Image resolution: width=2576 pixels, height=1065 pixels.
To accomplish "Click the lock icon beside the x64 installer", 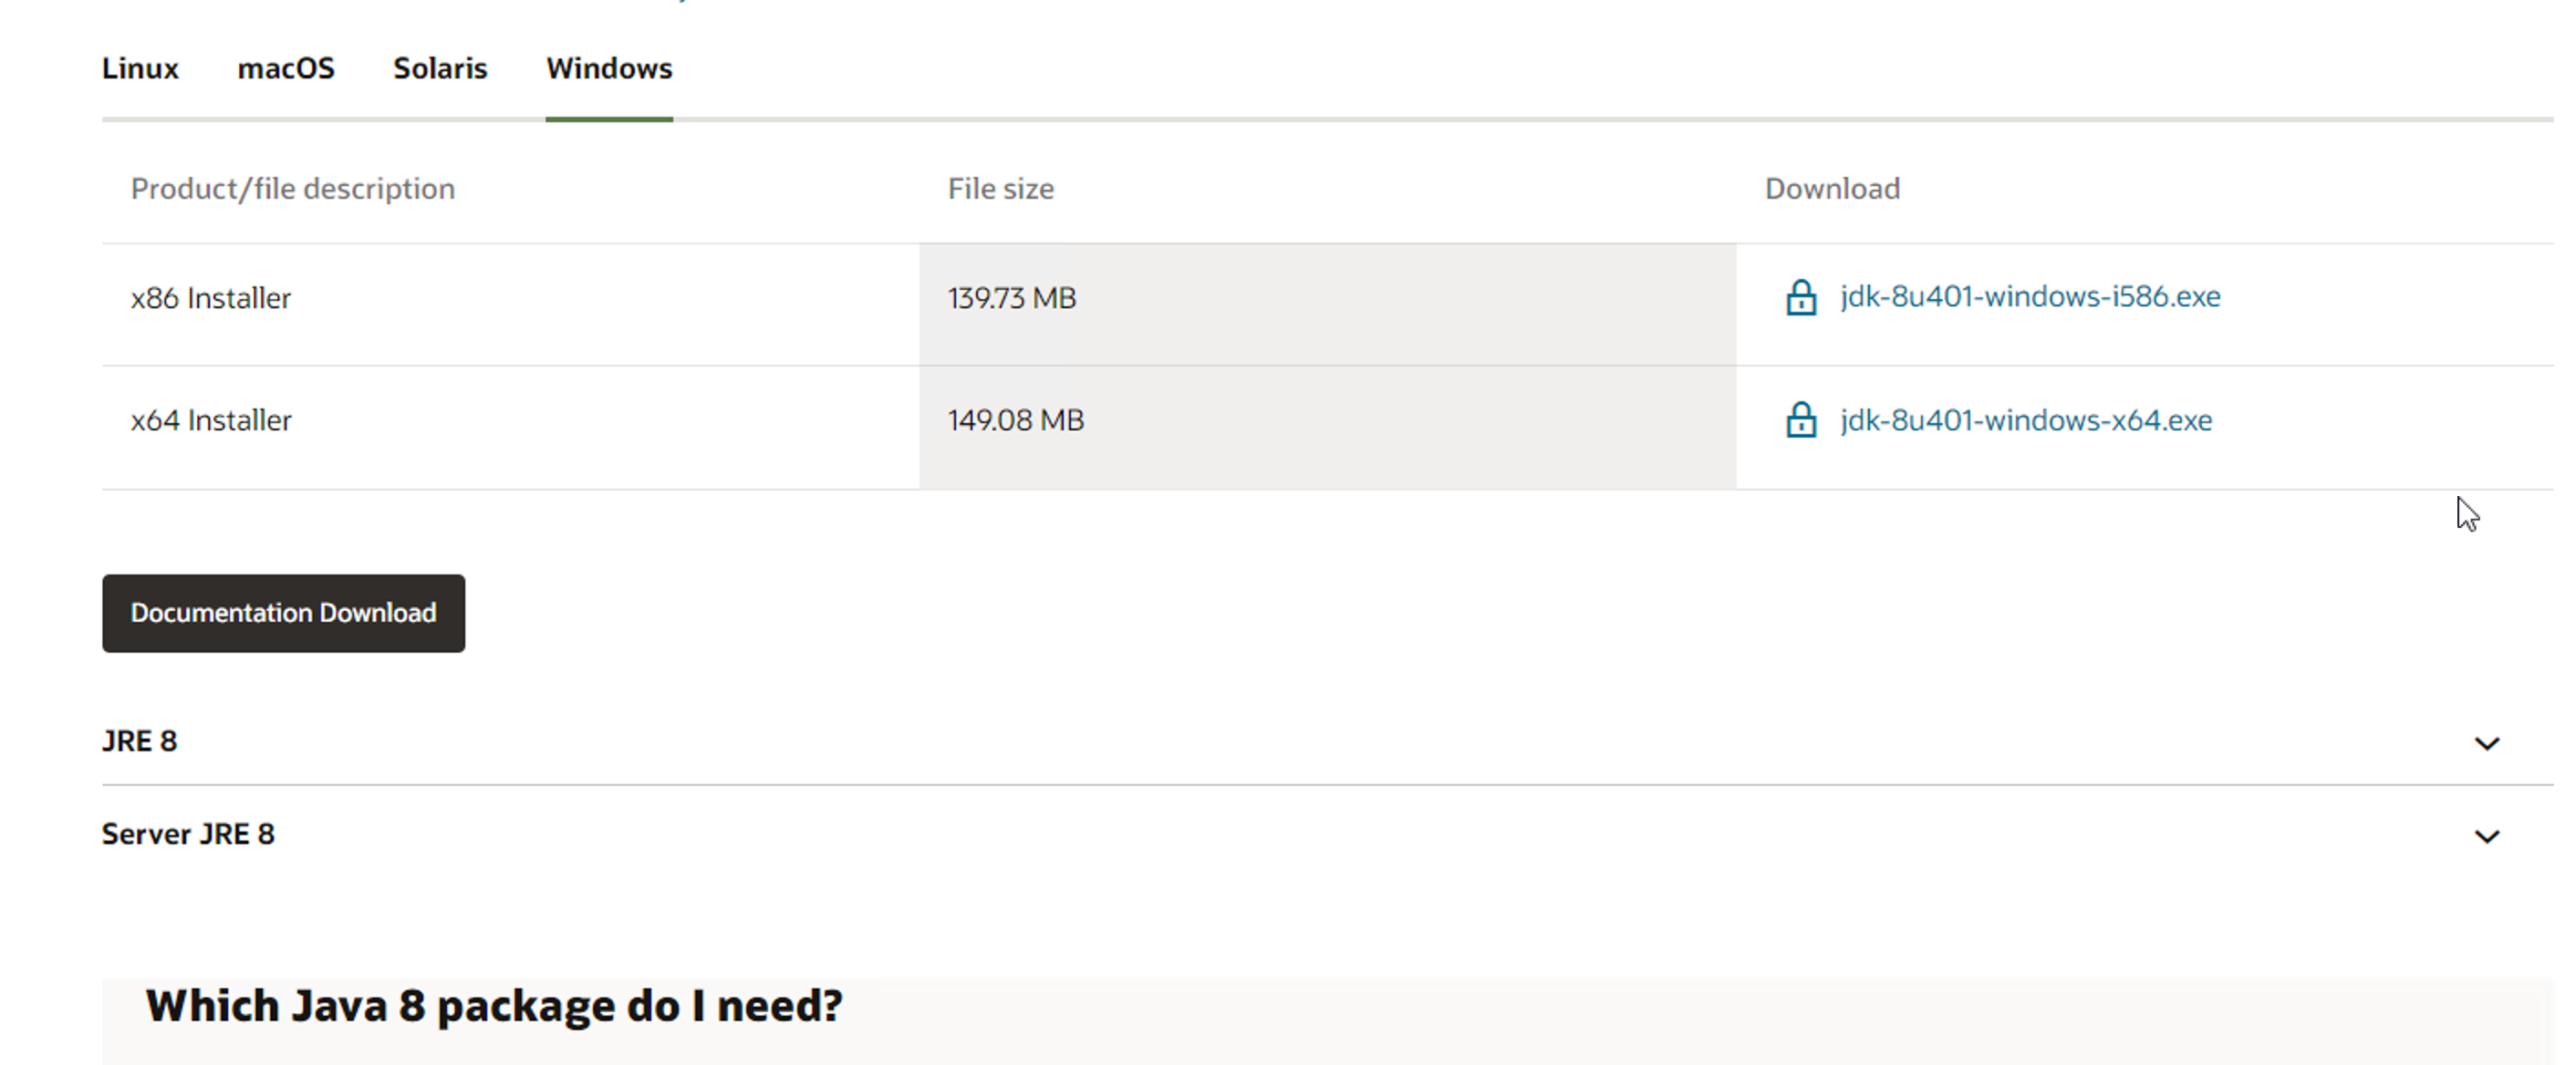I will [1800, 420].
